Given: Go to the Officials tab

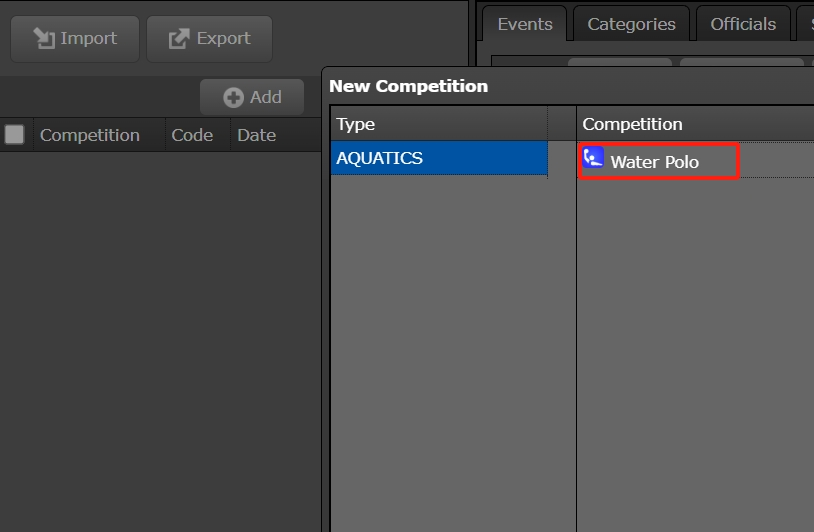Looking at the screenshot, I should coord(742,24).
